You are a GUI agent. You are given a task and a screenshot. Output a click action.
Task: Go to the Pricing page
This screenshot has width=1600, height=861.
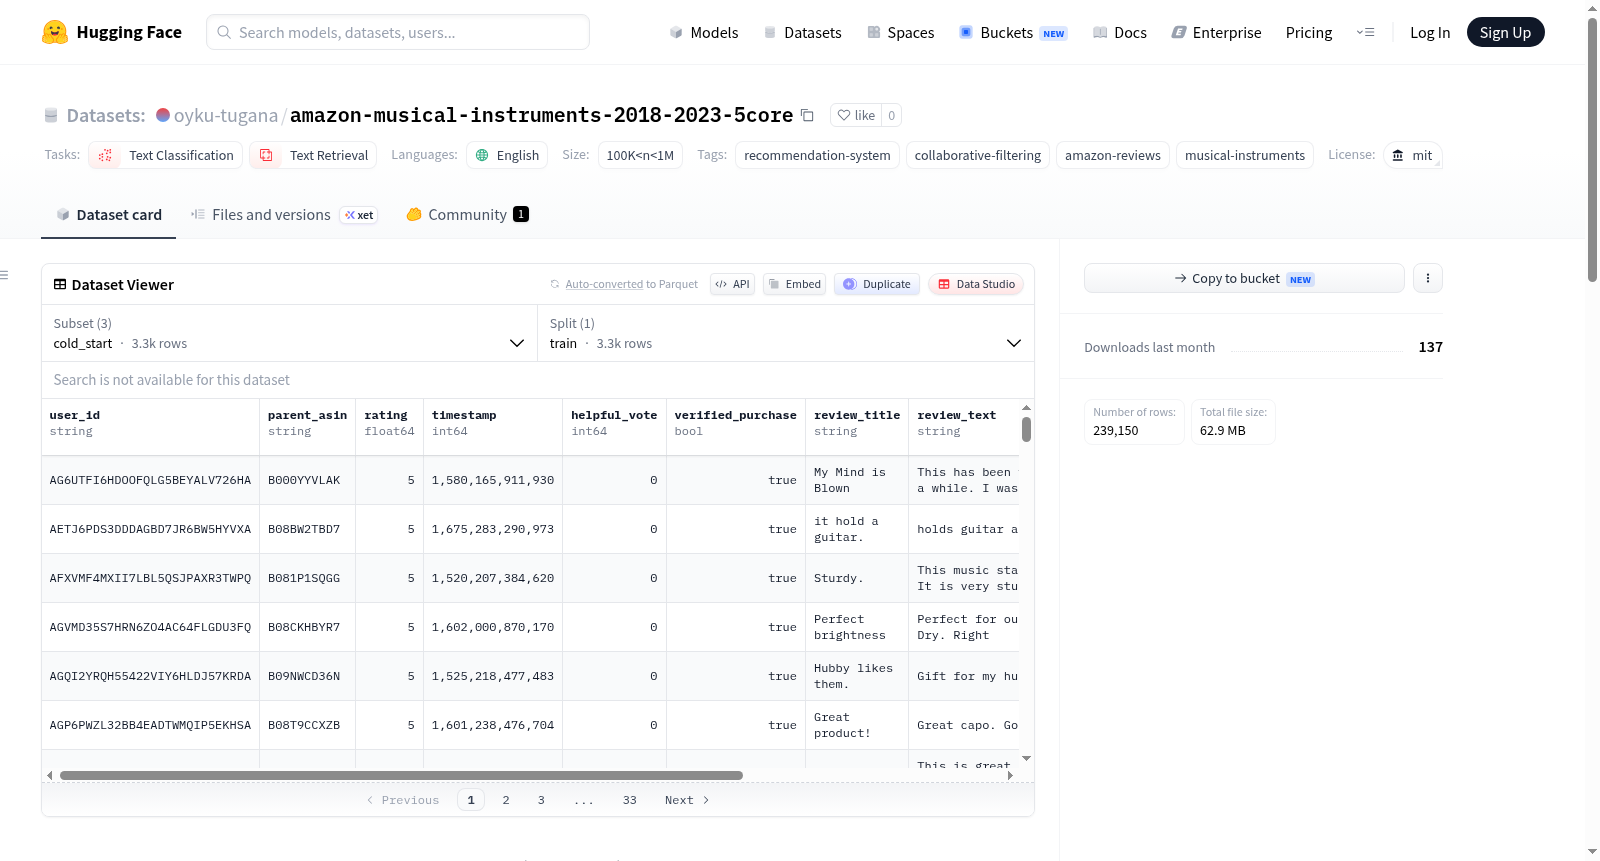1309,32
